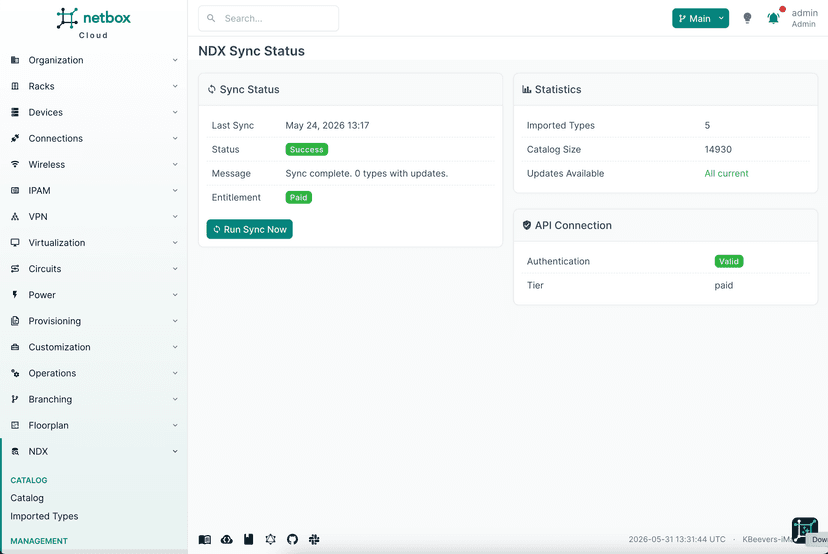Expand the Organization section chevron

[175, 60]
